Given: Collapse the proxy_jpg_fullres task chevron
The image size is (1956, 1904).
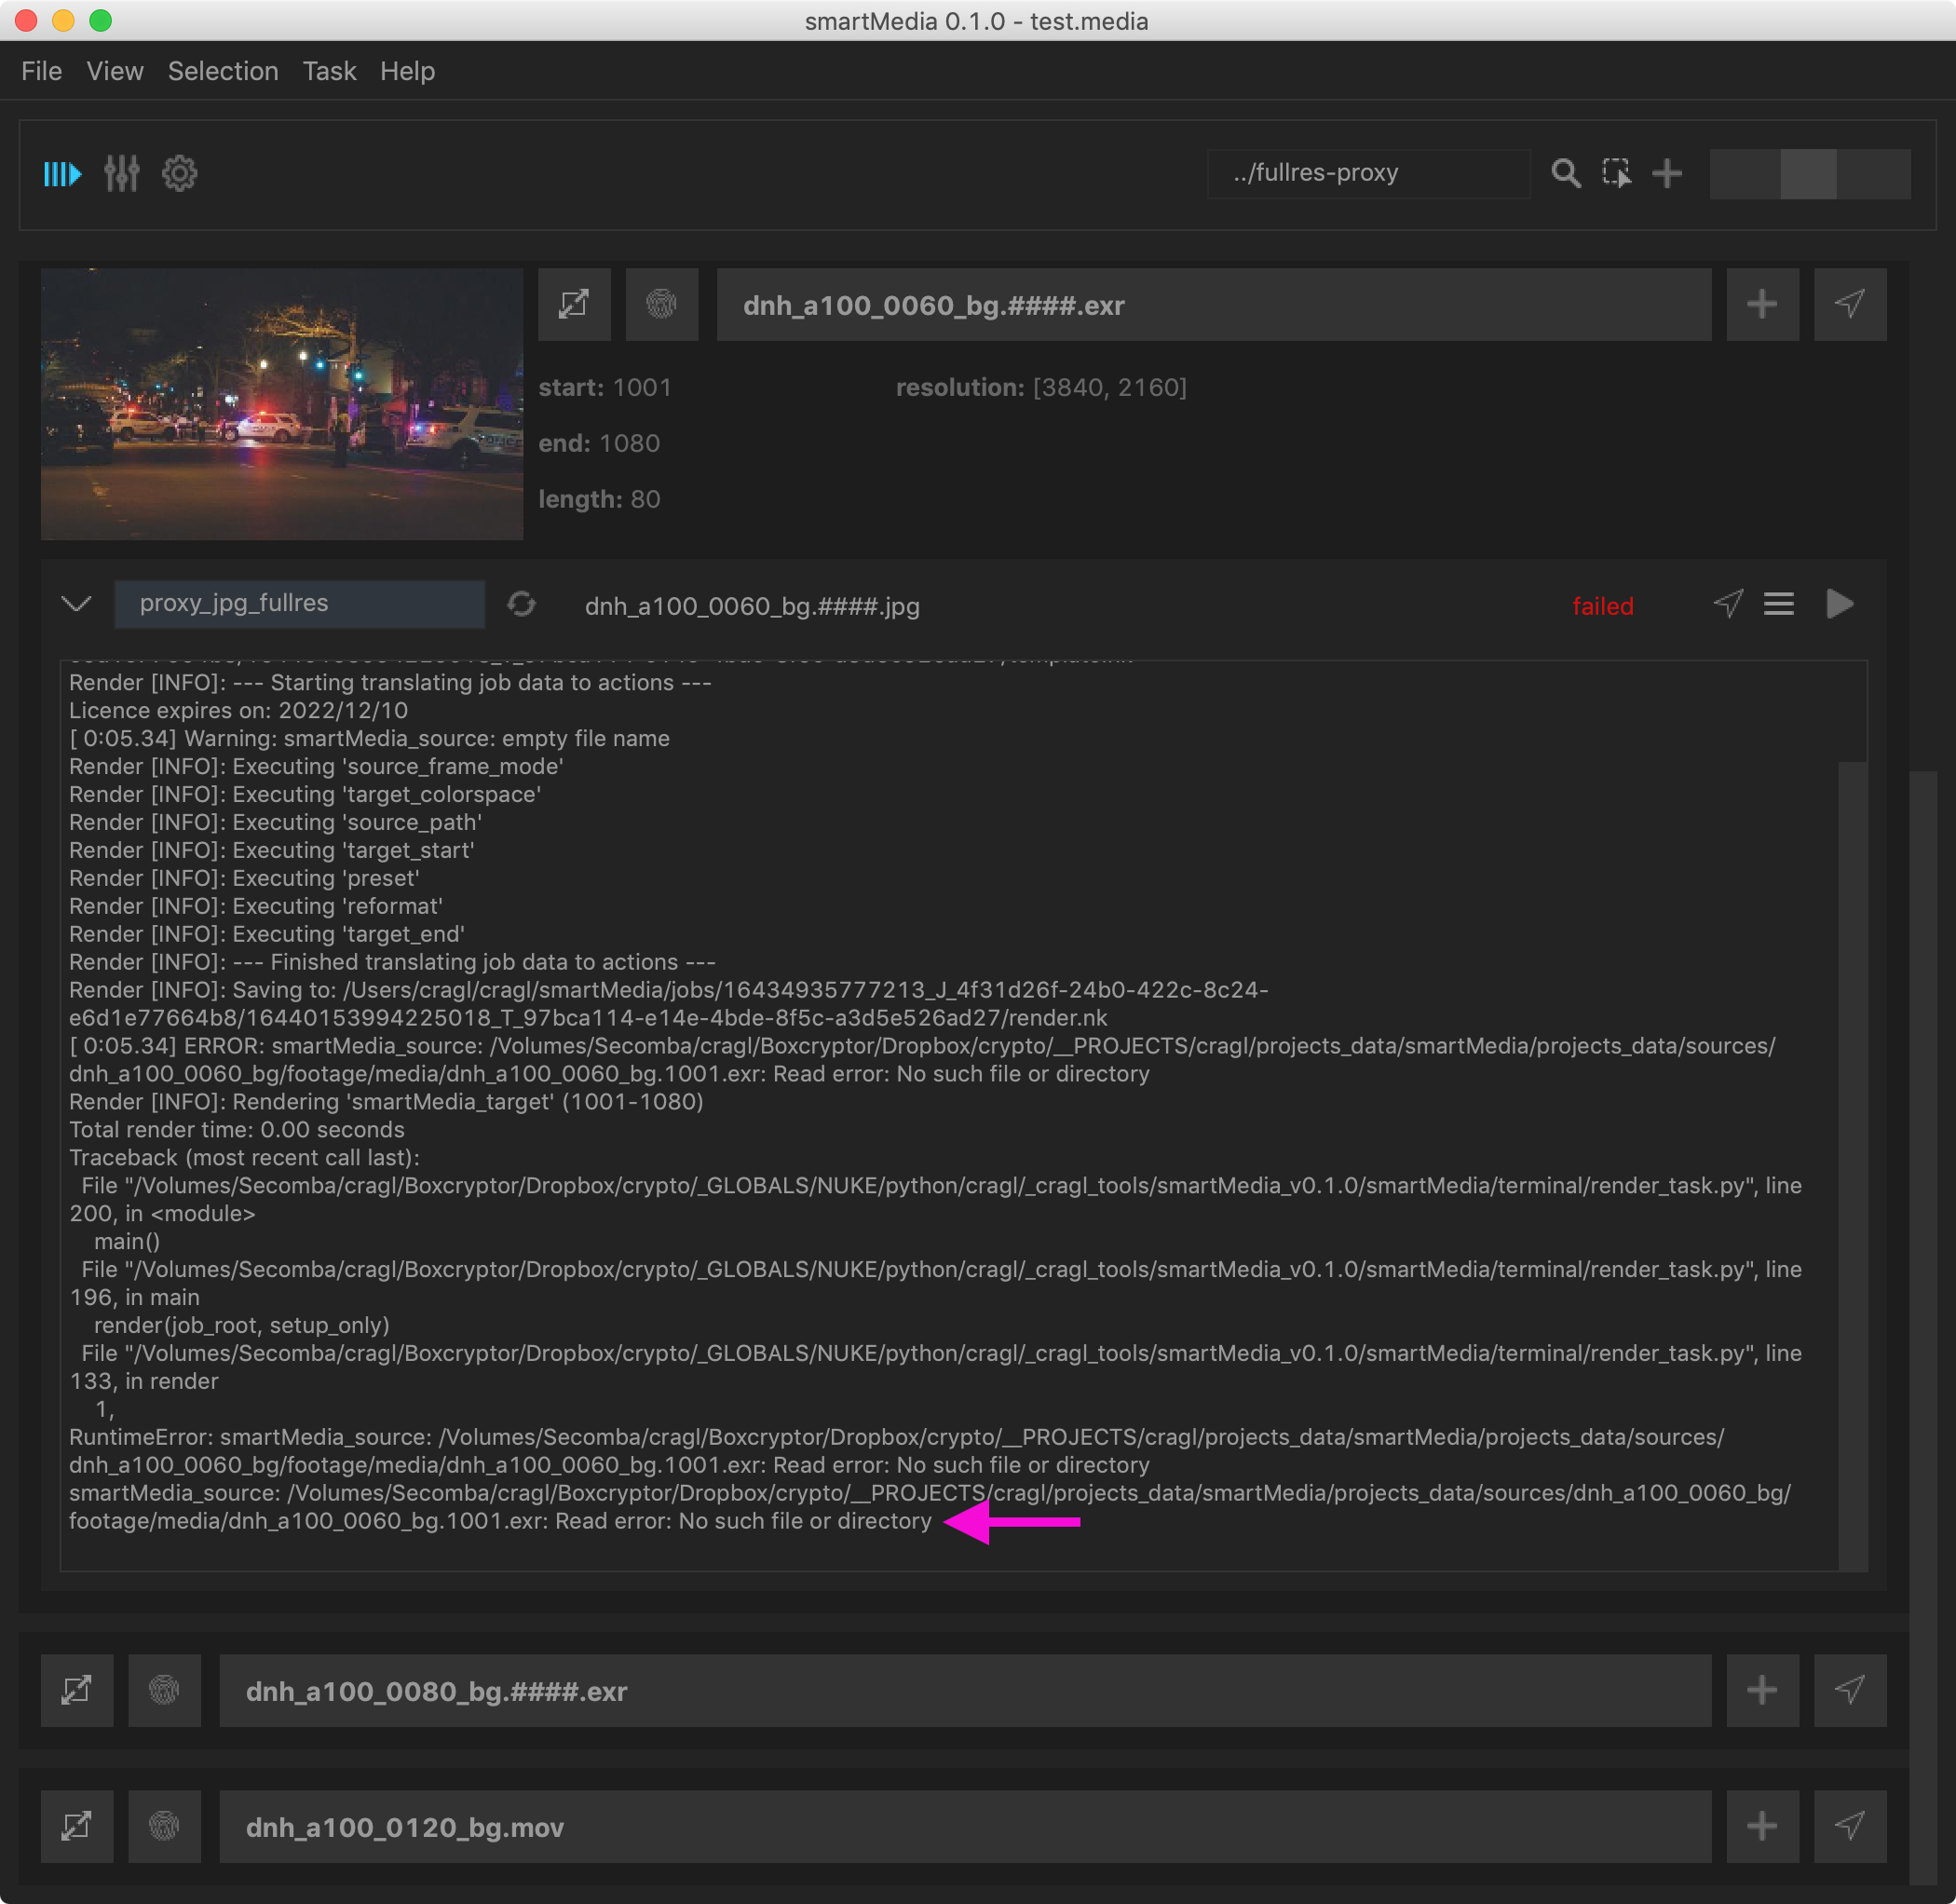Looking at the screenshot, I should (x=77, y=604).
